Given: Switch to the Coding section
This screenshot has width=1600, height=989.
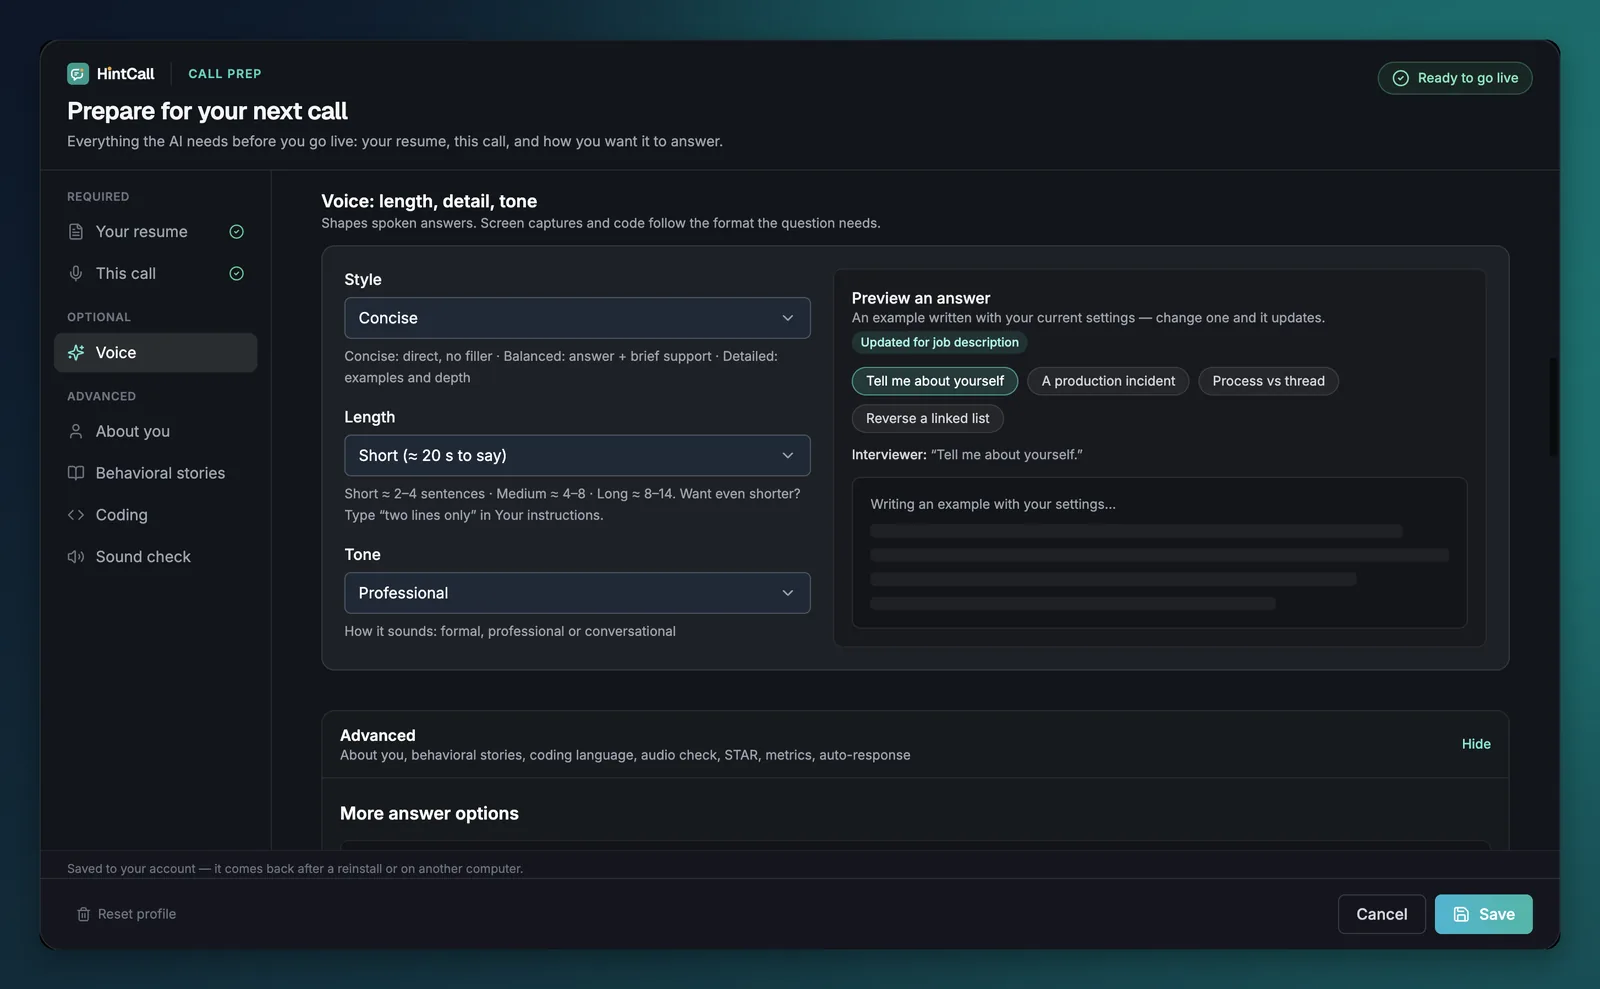Looking at the screenshot, I should [156, 516].
